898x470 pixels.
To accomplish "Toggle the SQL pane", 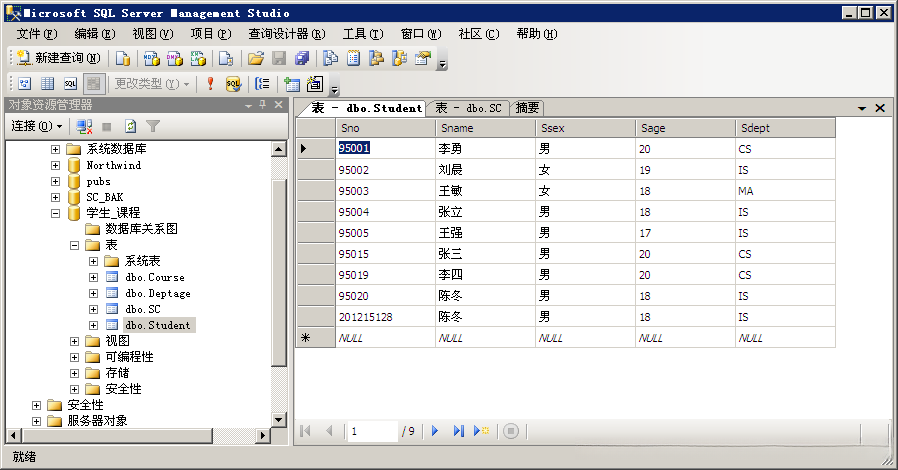I will 70,84.
